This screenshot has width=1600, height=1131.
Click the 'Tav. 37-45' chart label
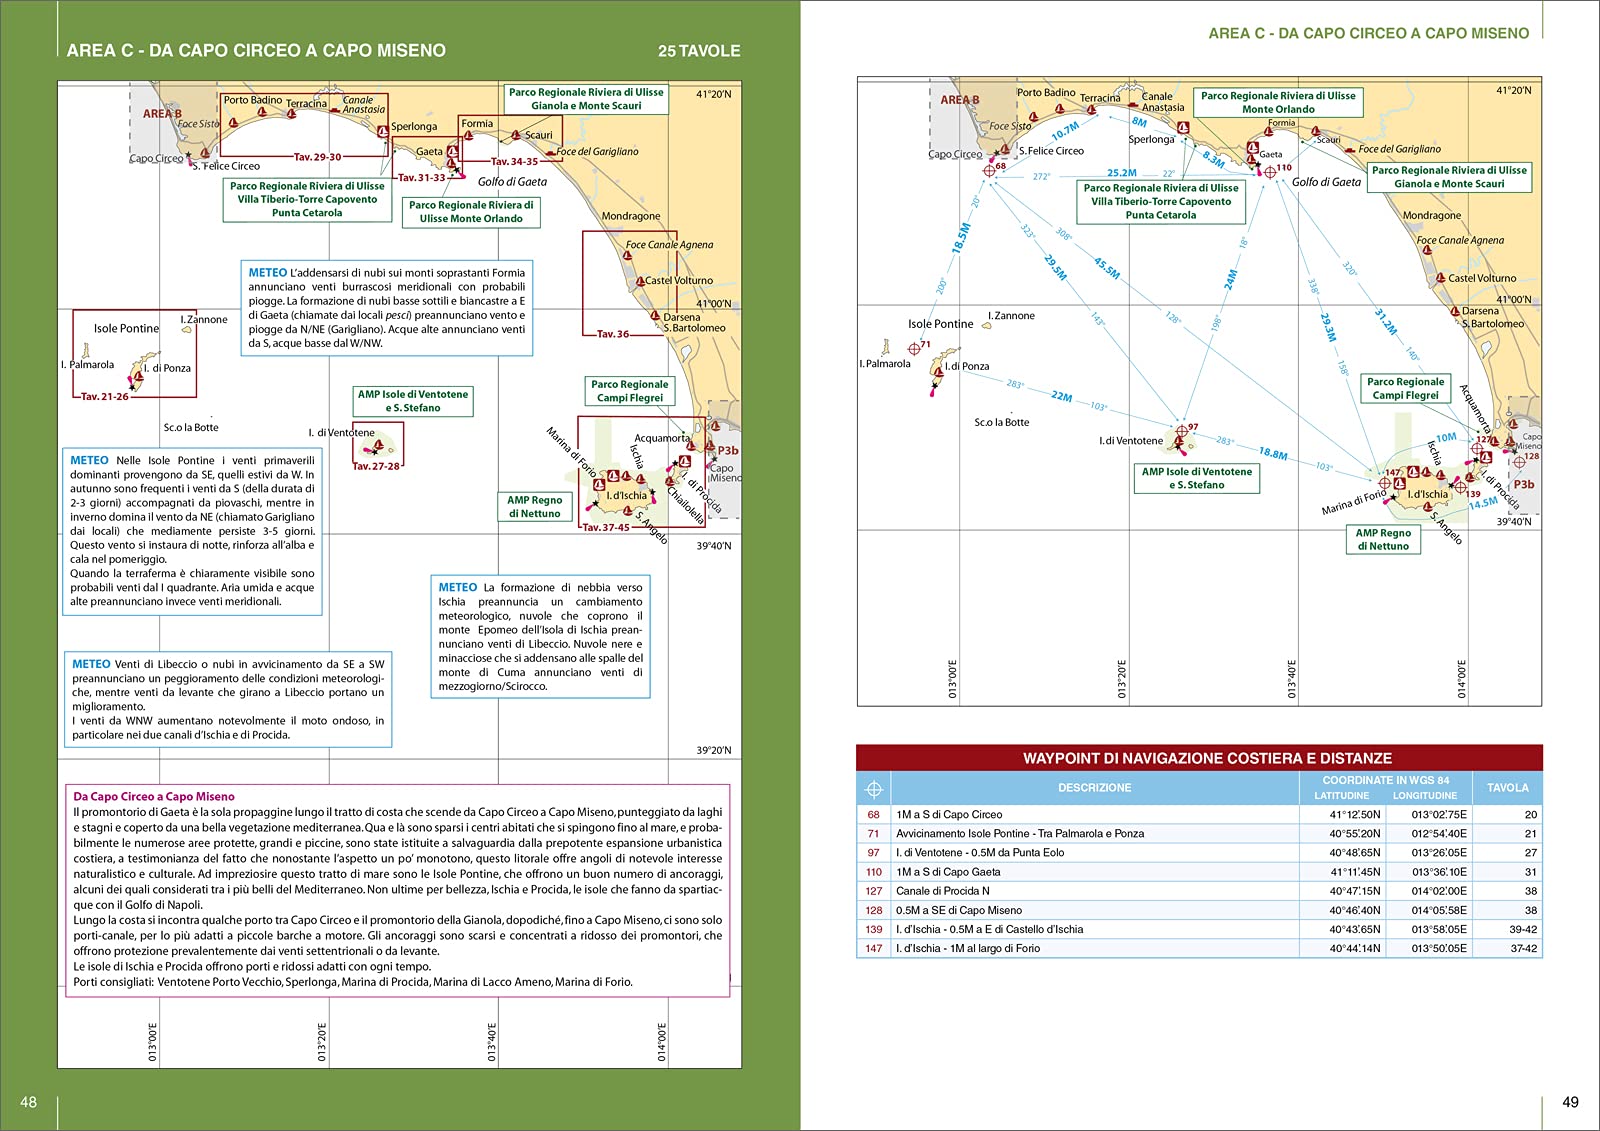point(606,527)
